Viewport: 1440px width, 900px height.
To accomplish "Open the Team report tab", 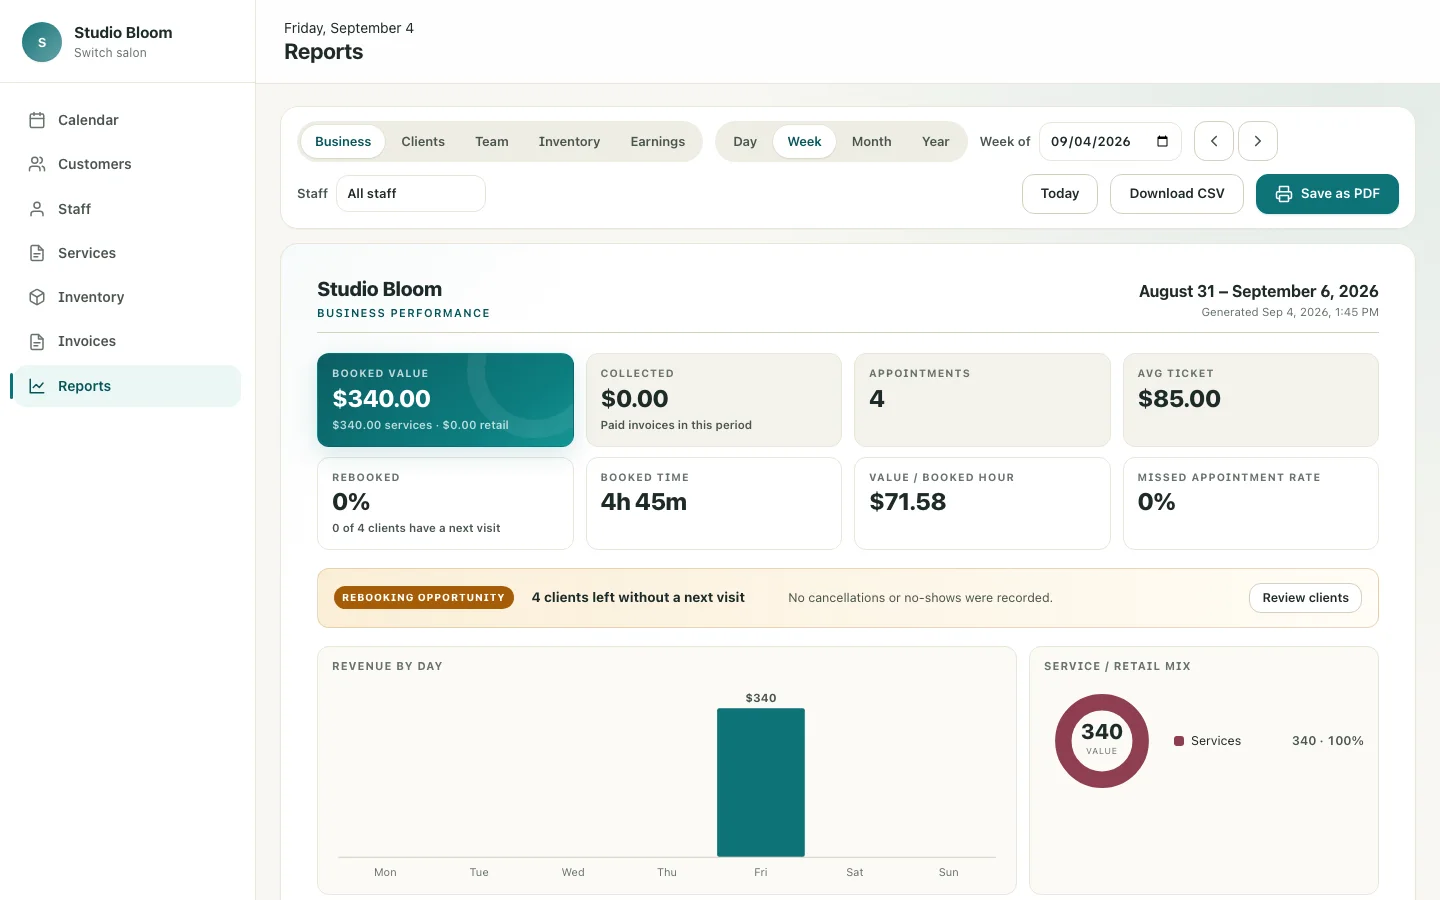I will [492, 142].
